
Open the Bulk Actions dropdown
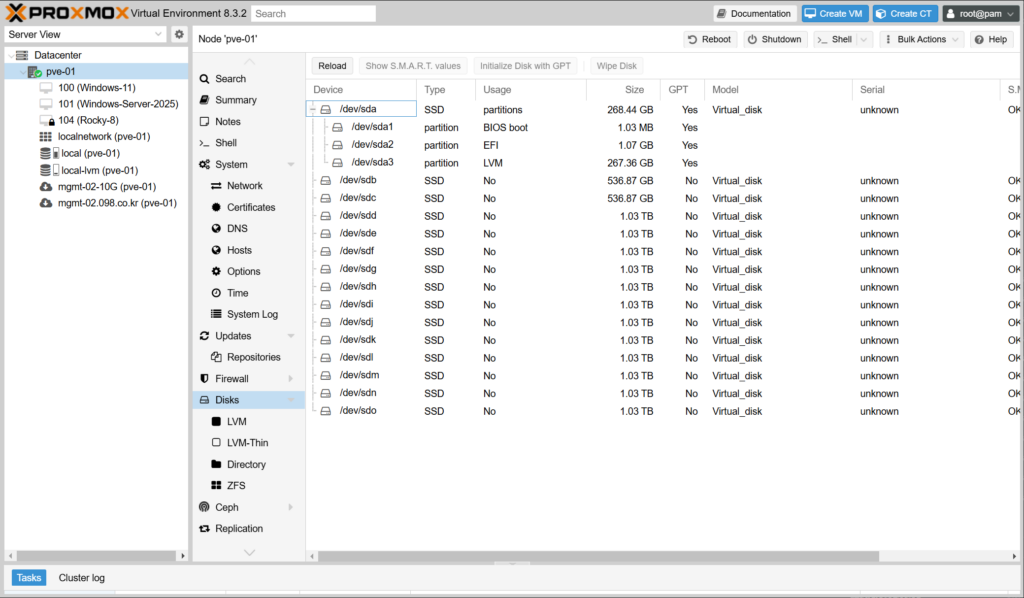pyautogui.click(x=921, y=39)
